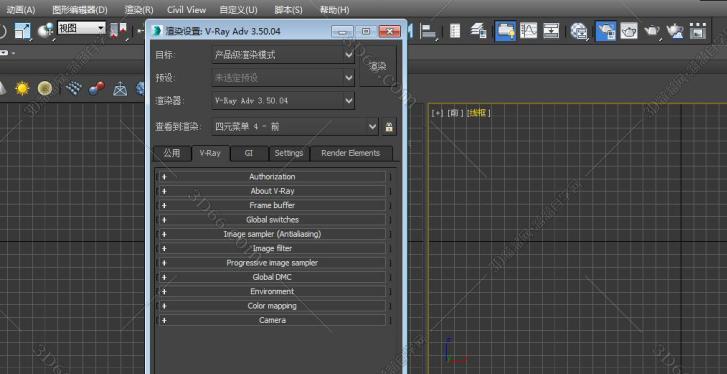
Task: Expand the Frame buffer rollout
Action: [272, 205]
